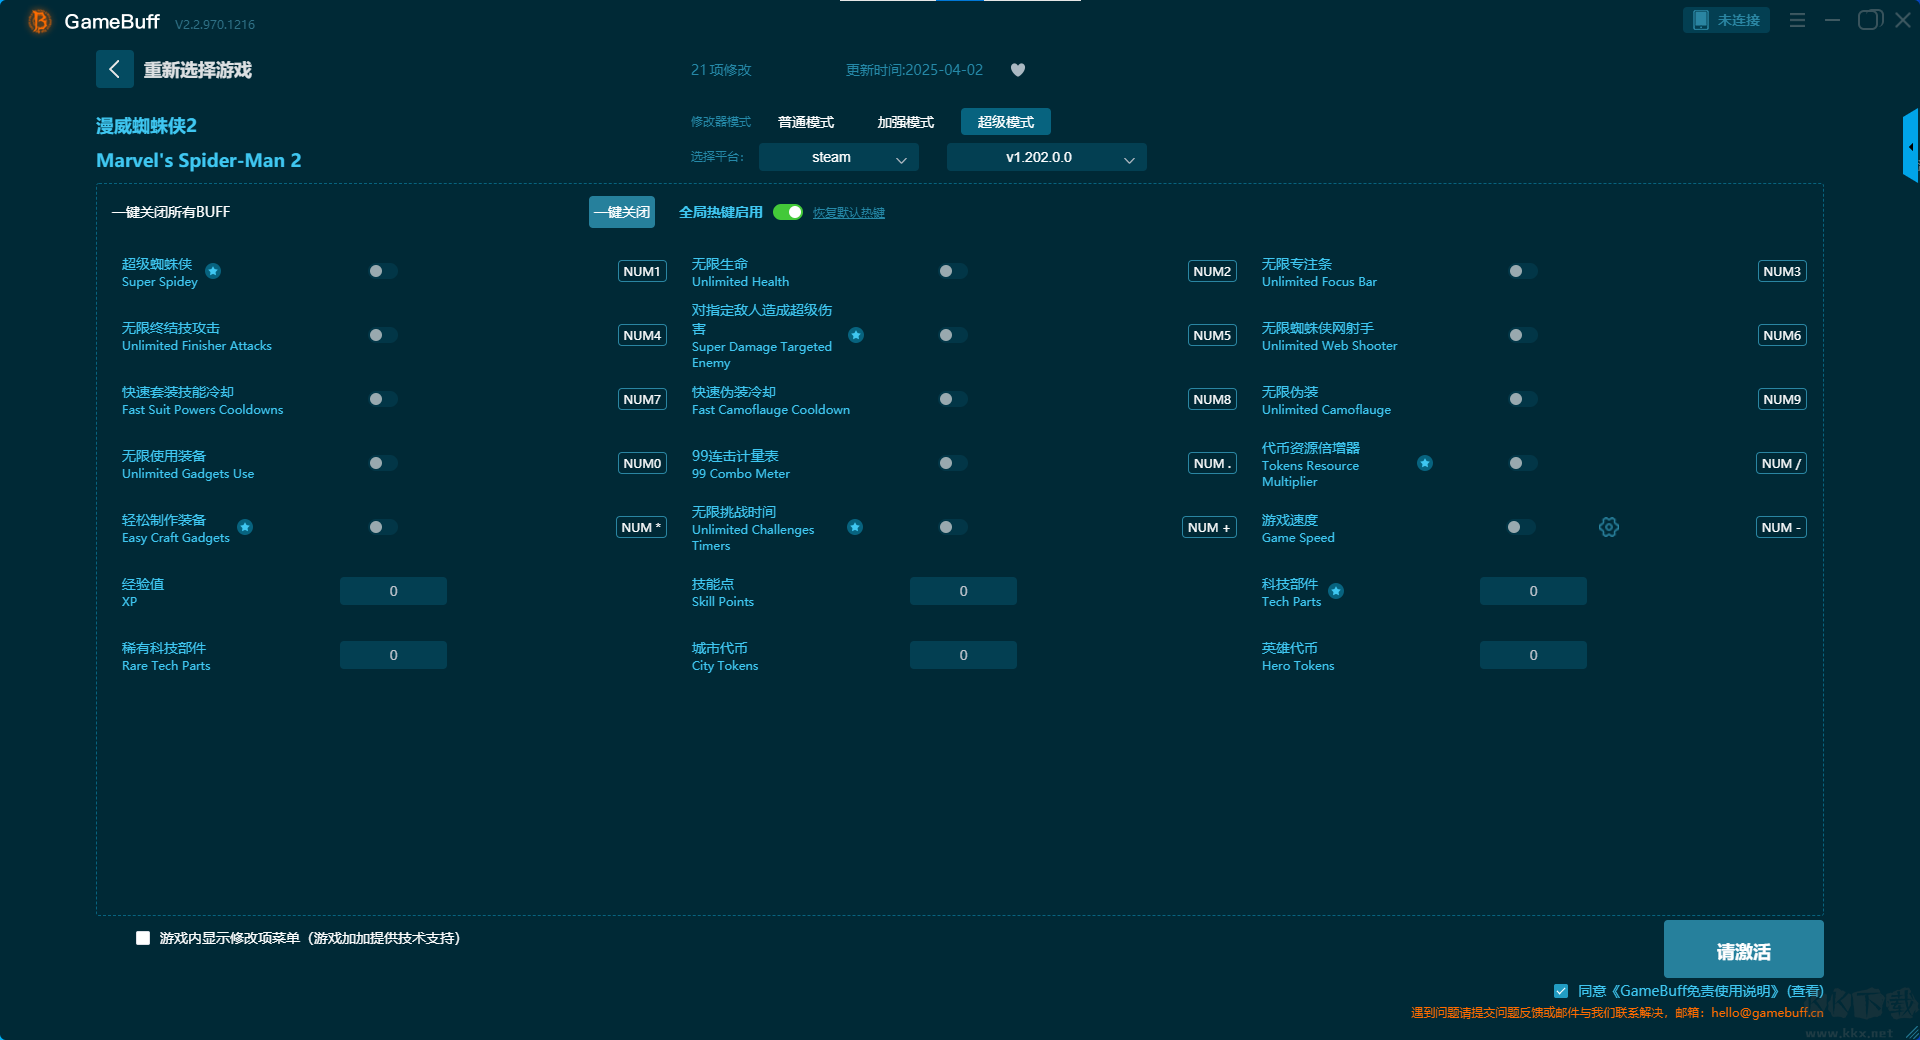Click the star badge beside Super Spidey
The width and height of the screenshot is (1920, 1040).
pos(213,271)
